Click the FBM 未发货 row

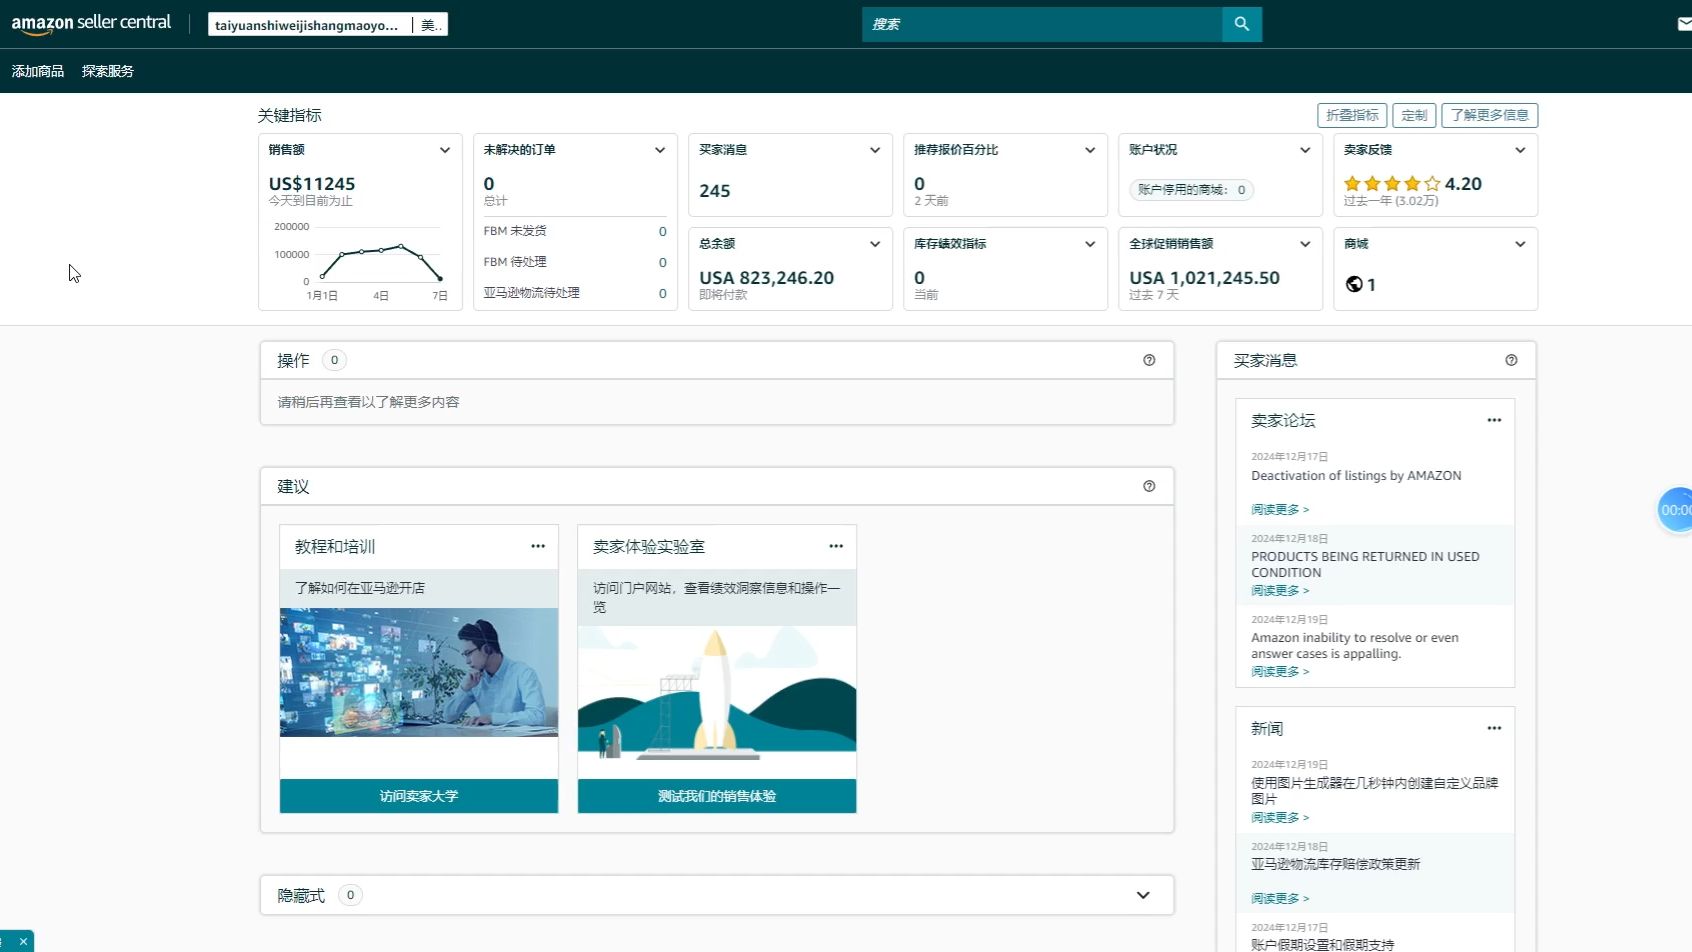point(575,231)
